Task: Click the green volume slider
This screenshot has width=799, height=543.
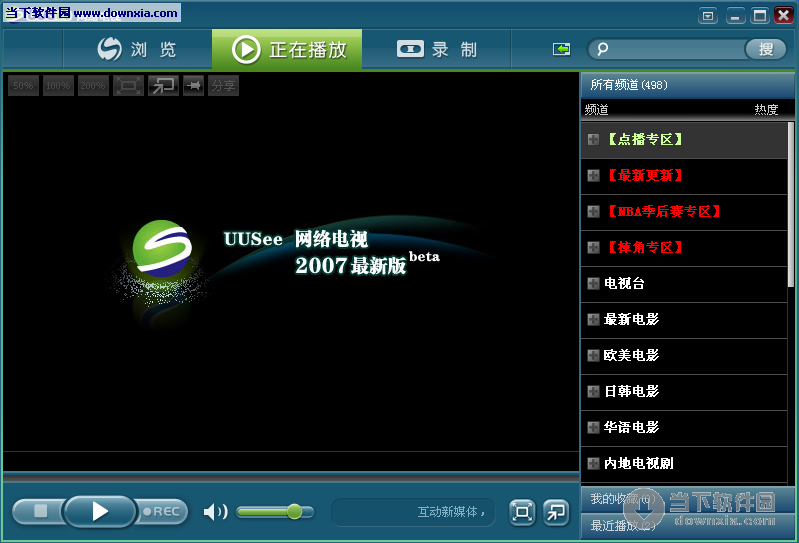Action: (x=273, y=512)
